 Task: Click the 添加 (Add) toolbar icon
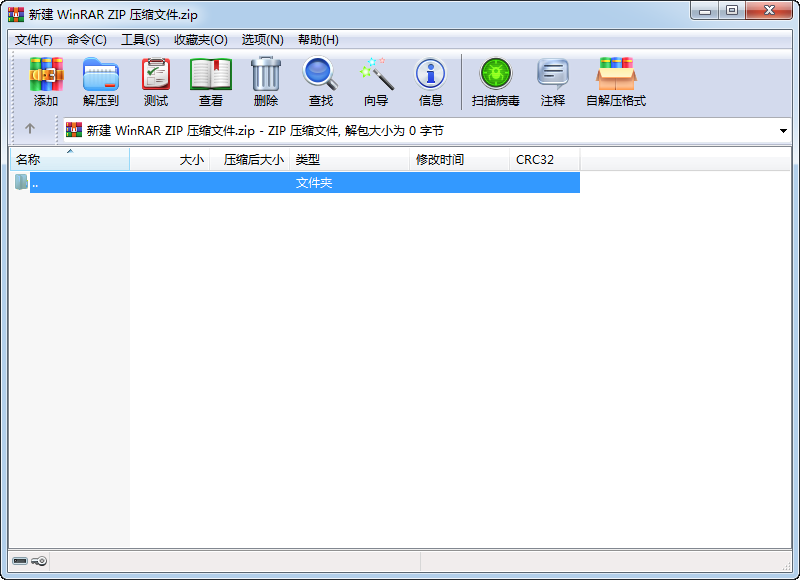point(46,82)
